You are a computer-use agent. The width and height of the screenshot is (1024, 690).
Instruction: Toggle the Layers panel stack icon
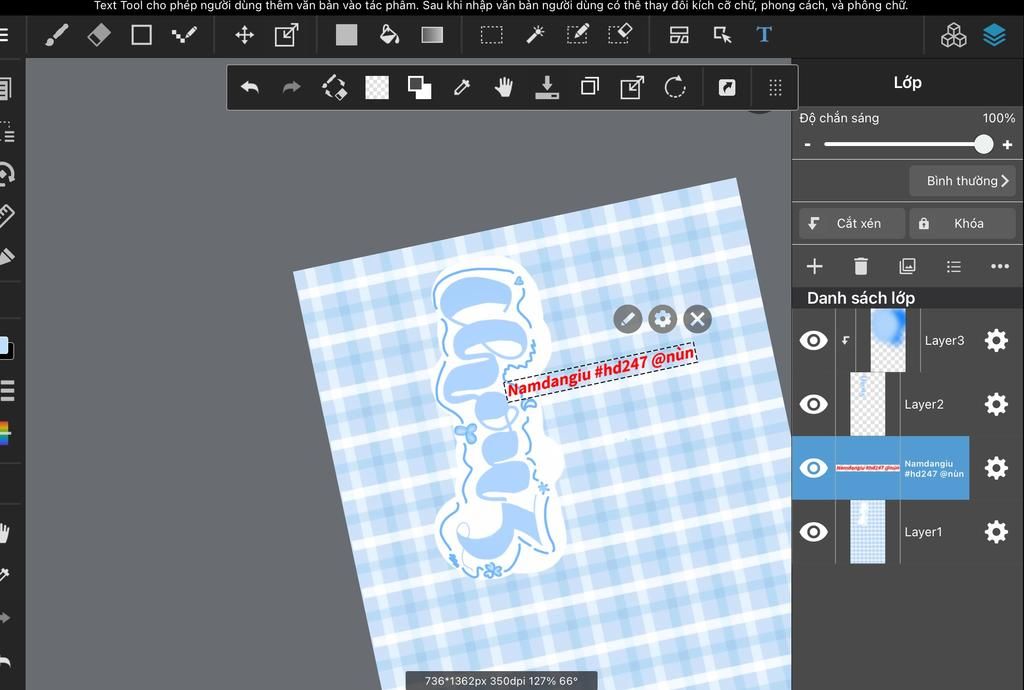pos(994,35)
